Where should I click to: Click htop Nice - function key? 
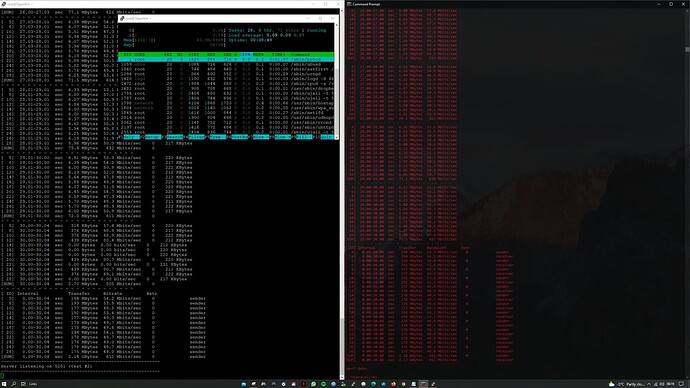click(x=261, y=137)
